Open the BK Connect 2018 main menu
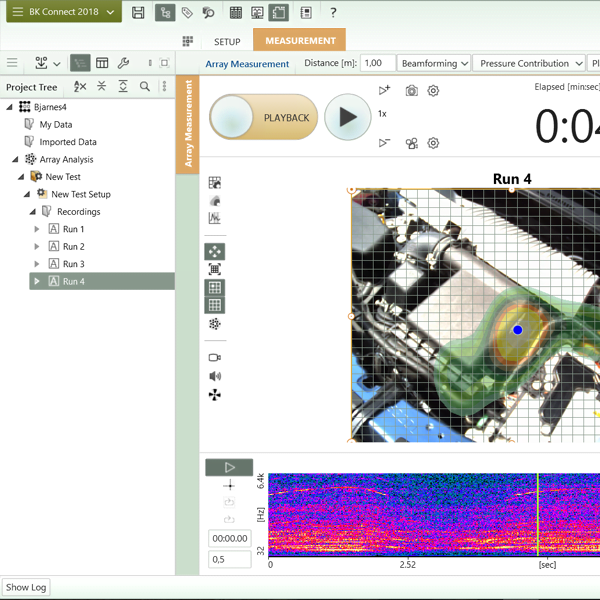The image size is (600, 600). (x=63, y=12)
